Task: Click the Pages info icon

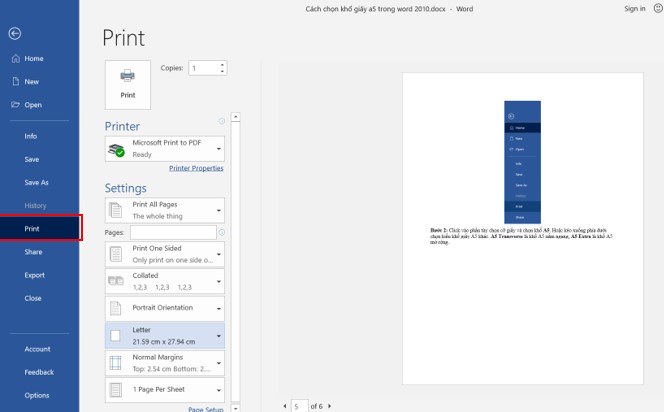Action: [x=221, y=233]
